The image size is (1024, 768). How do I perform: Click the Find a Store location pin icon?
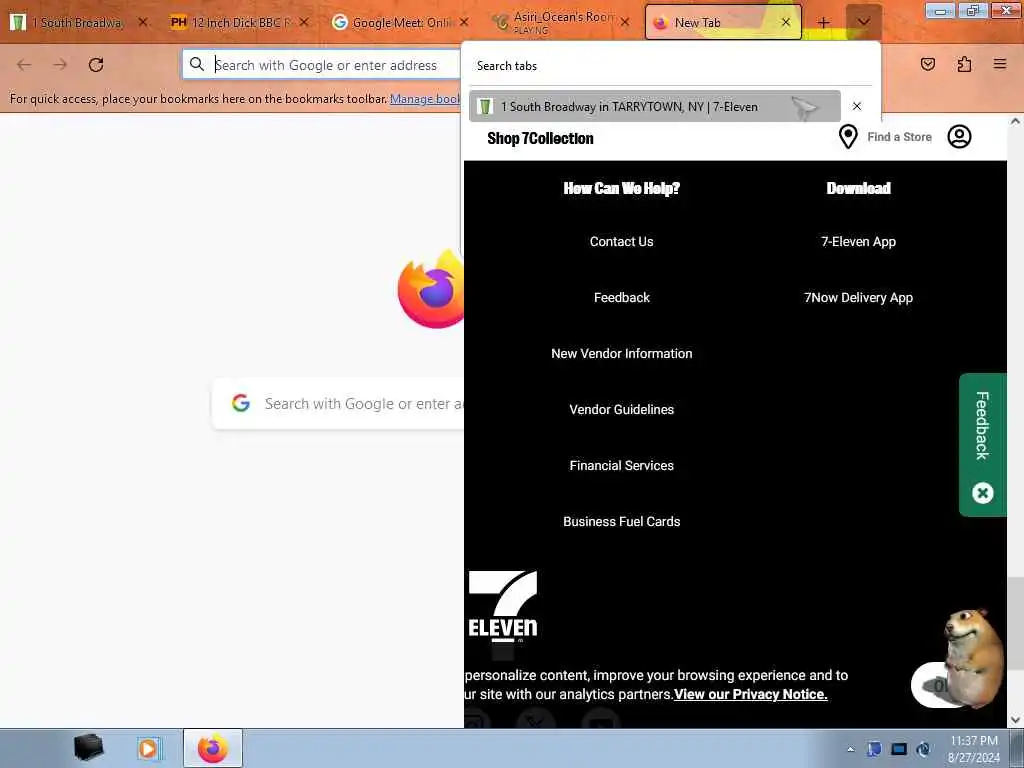[848, 136]
